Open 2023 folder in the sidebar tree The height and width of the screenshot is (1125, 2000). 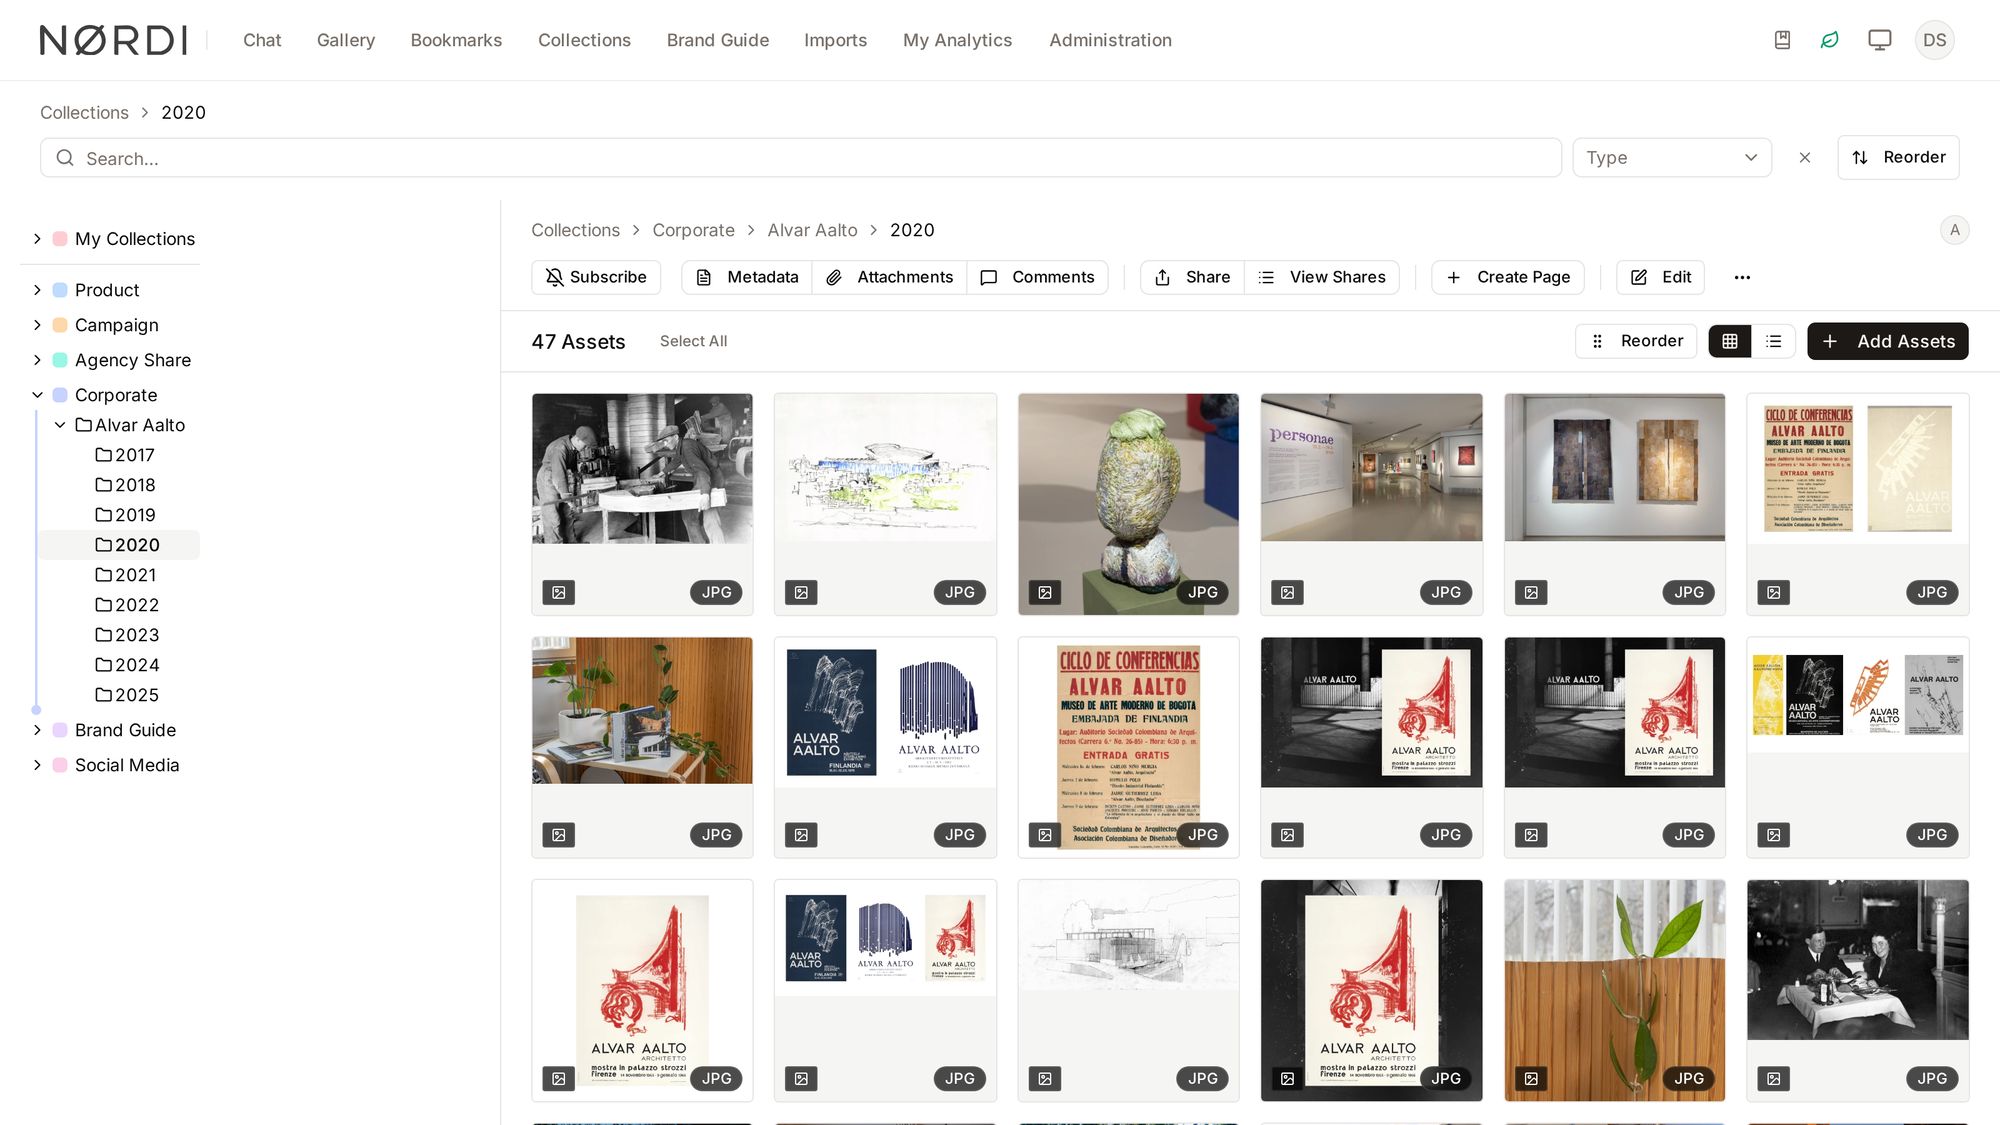pyautogui.click(x=127, y=635)
